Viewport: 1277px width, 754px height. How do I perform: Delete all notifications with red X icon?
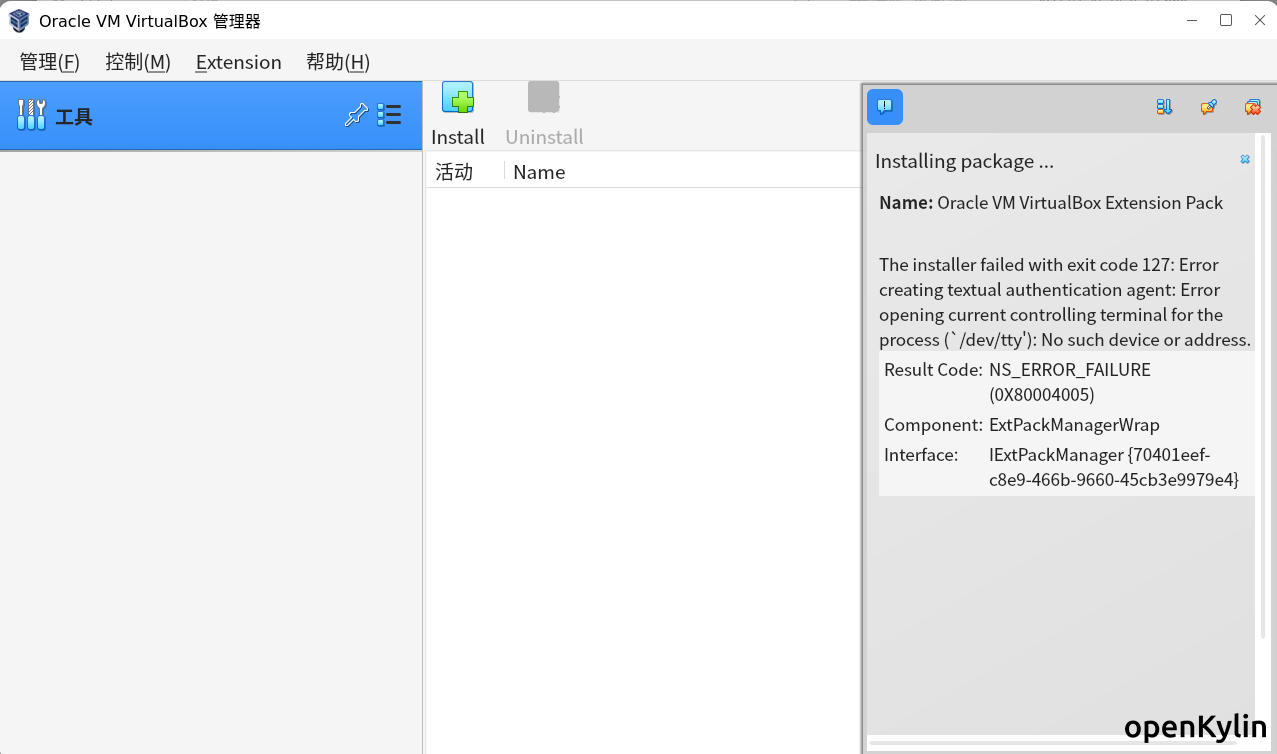(x=1252, y=107)
